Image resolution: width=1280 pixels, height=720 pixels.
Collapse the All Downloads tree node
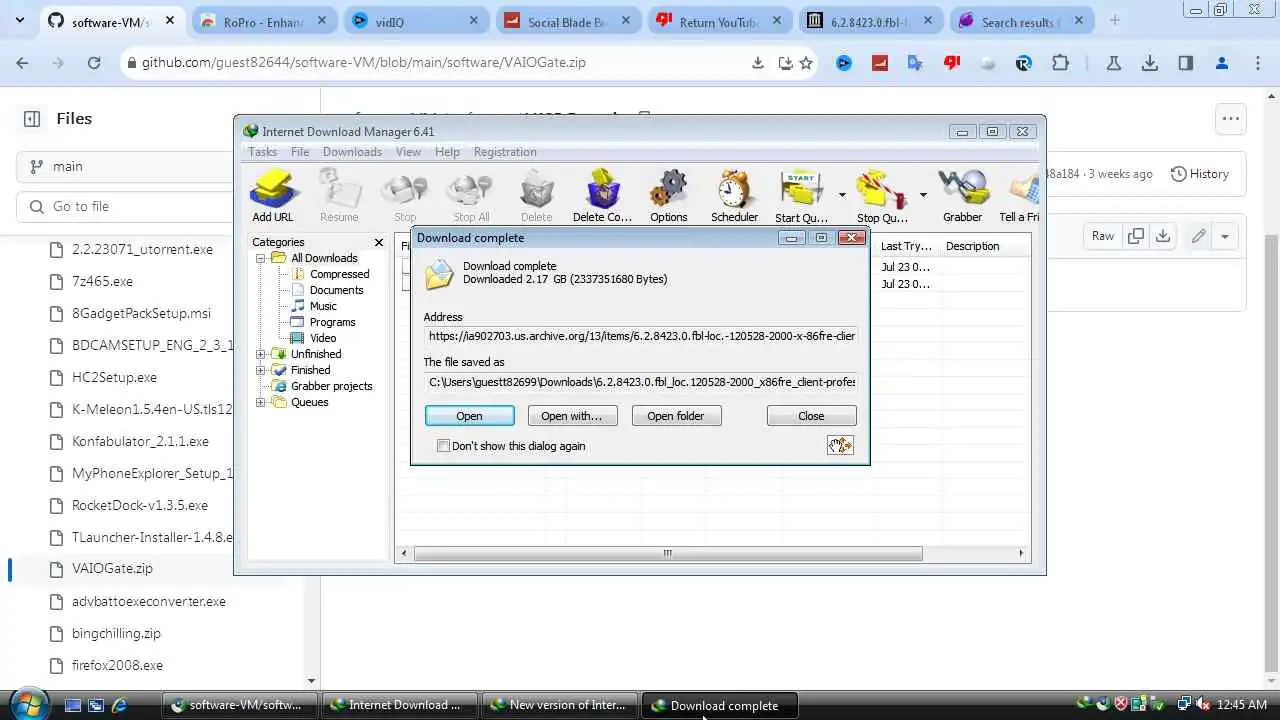pos(261,258)
